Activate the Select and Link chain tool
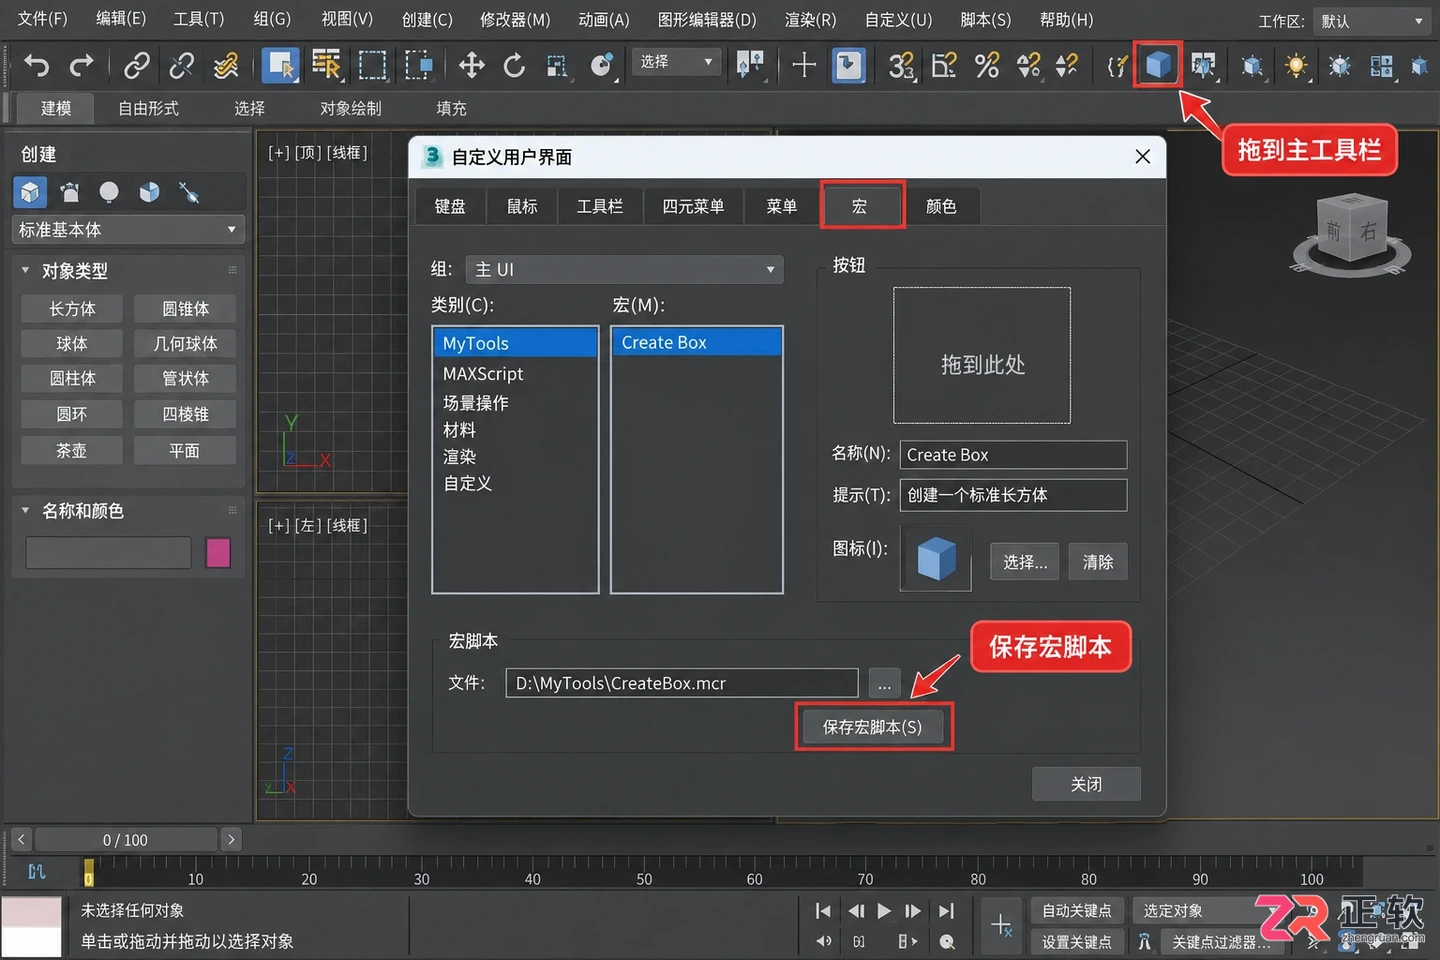The height and width of the screenshot is (960, 1440). (x=136, y=66)
